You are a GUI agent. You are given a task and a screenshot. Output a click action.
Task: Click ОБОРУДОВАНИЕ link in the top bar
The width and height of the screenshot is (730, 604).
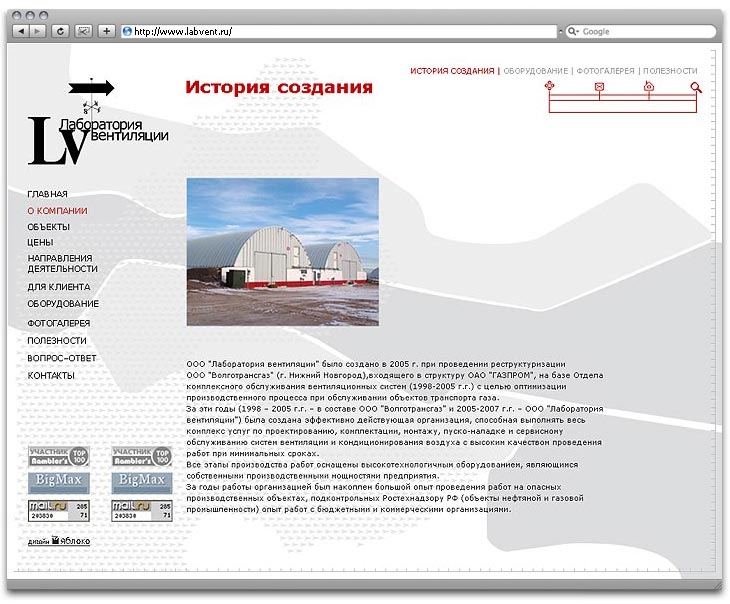point(536,71)
